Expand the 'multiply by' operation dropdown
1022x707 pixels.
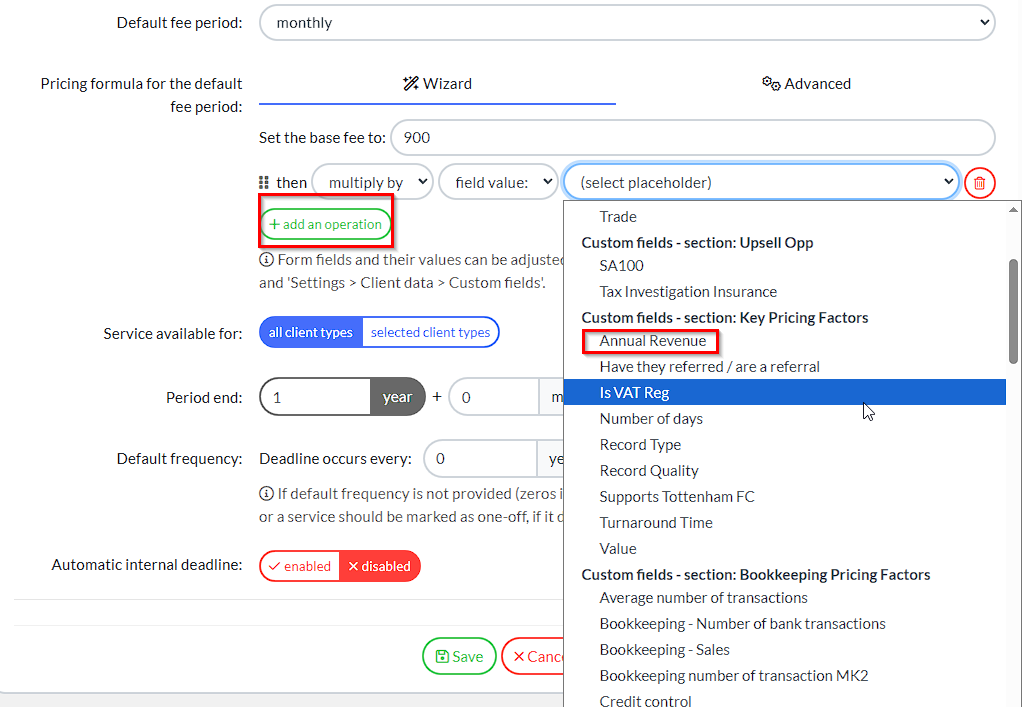point(372,183)
